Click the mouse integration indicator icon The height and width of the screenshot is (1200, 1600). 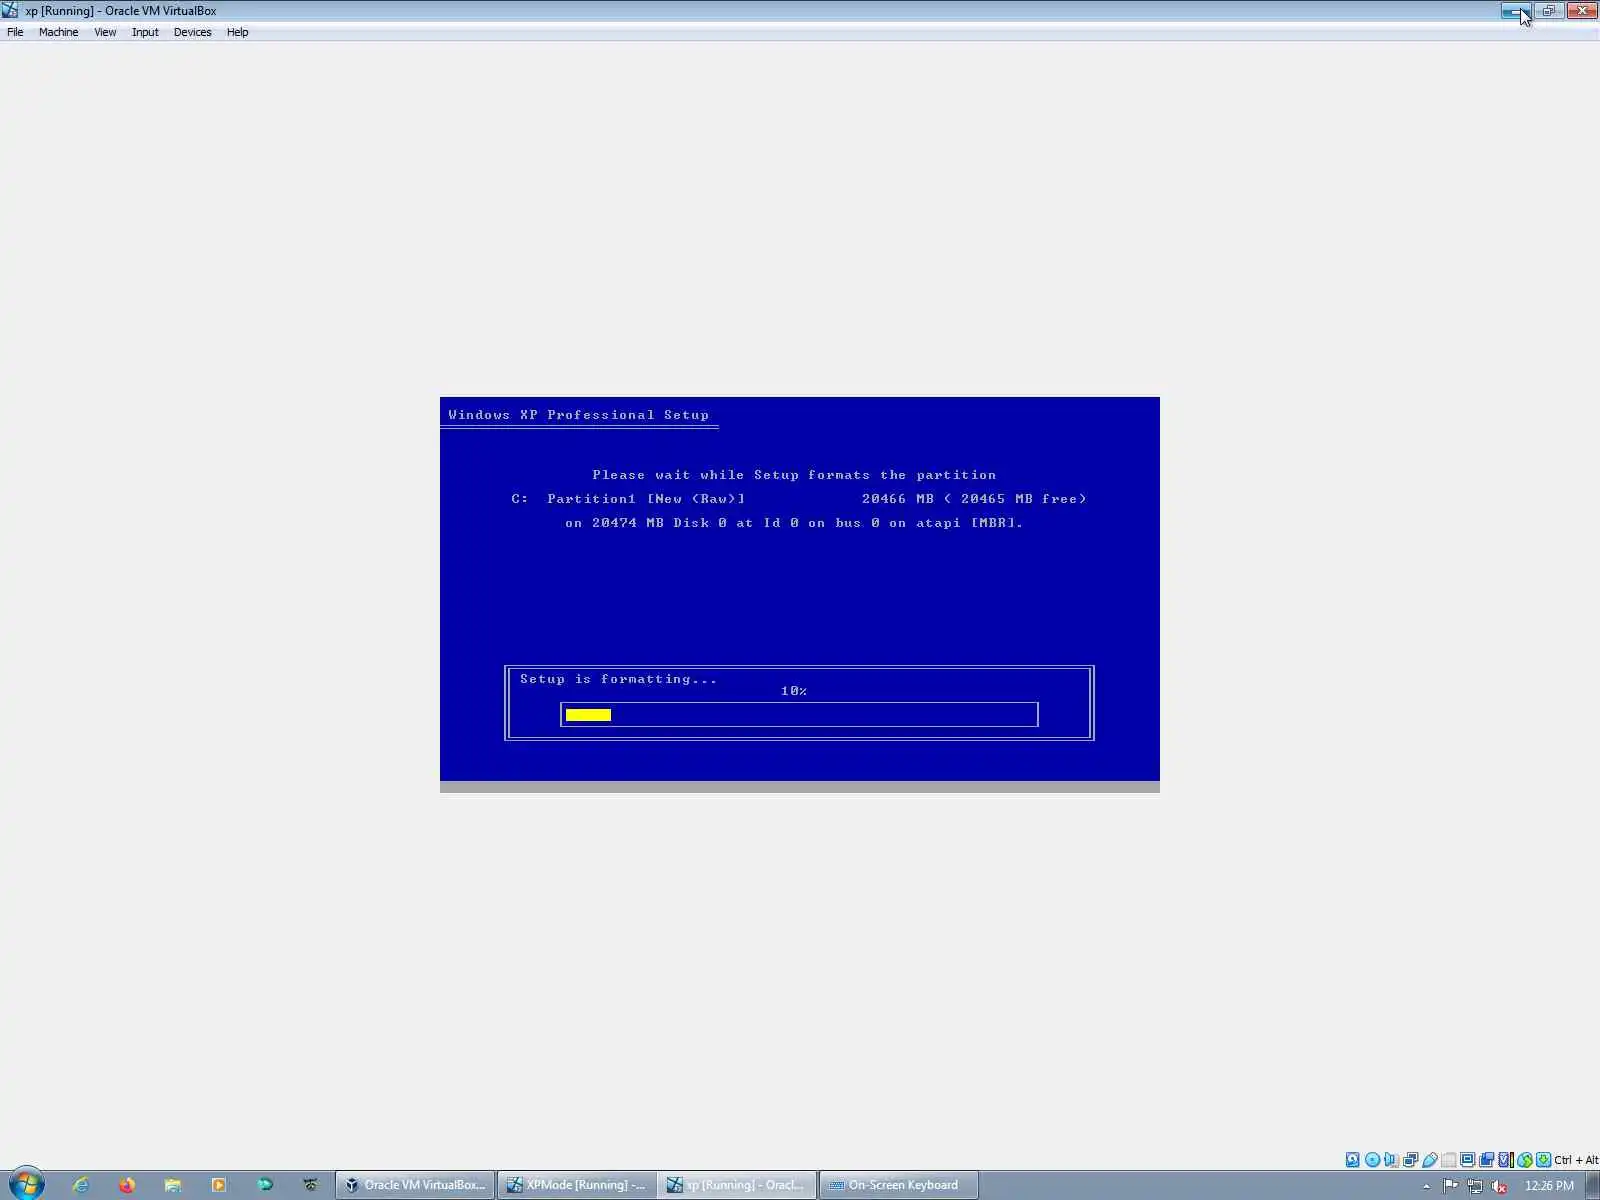click(1525, 1160)
